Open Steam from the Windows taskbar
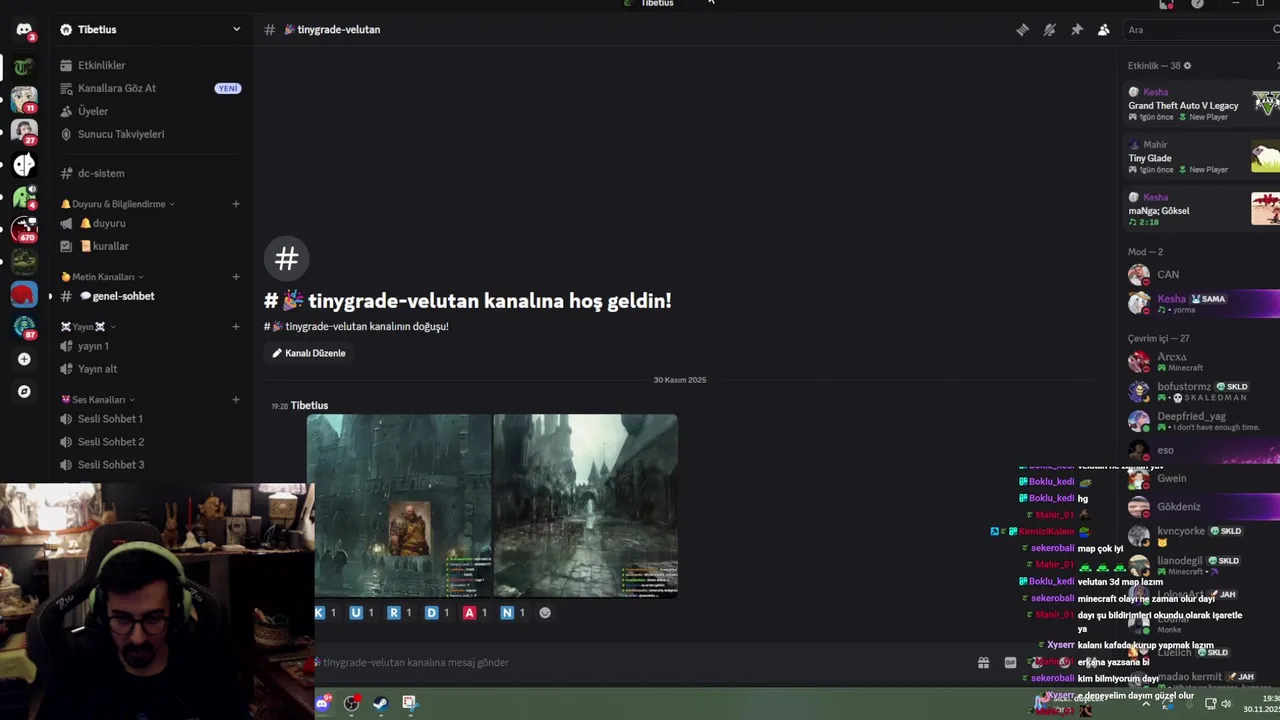Image resolution: width=1280 pixels, height=720 pixels. pos(380,703)
